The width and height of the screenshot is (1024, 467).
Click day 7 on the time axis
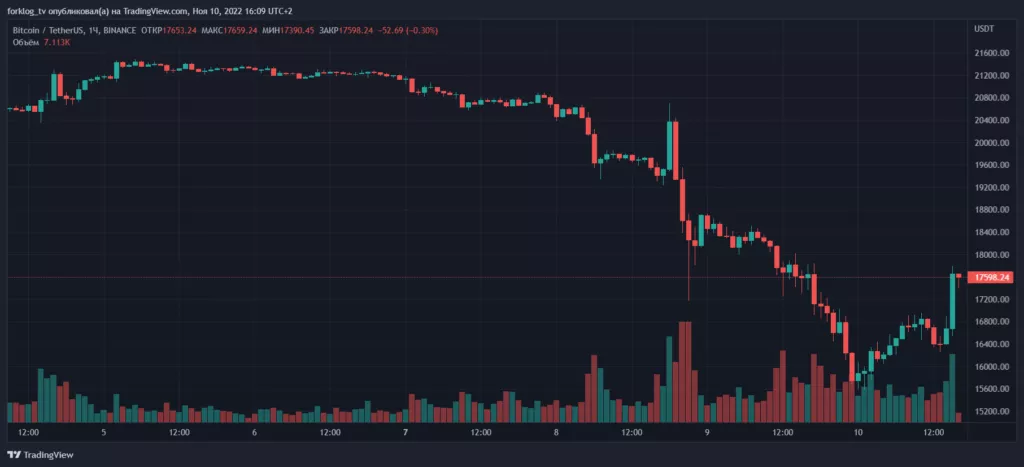coord(405,433)
